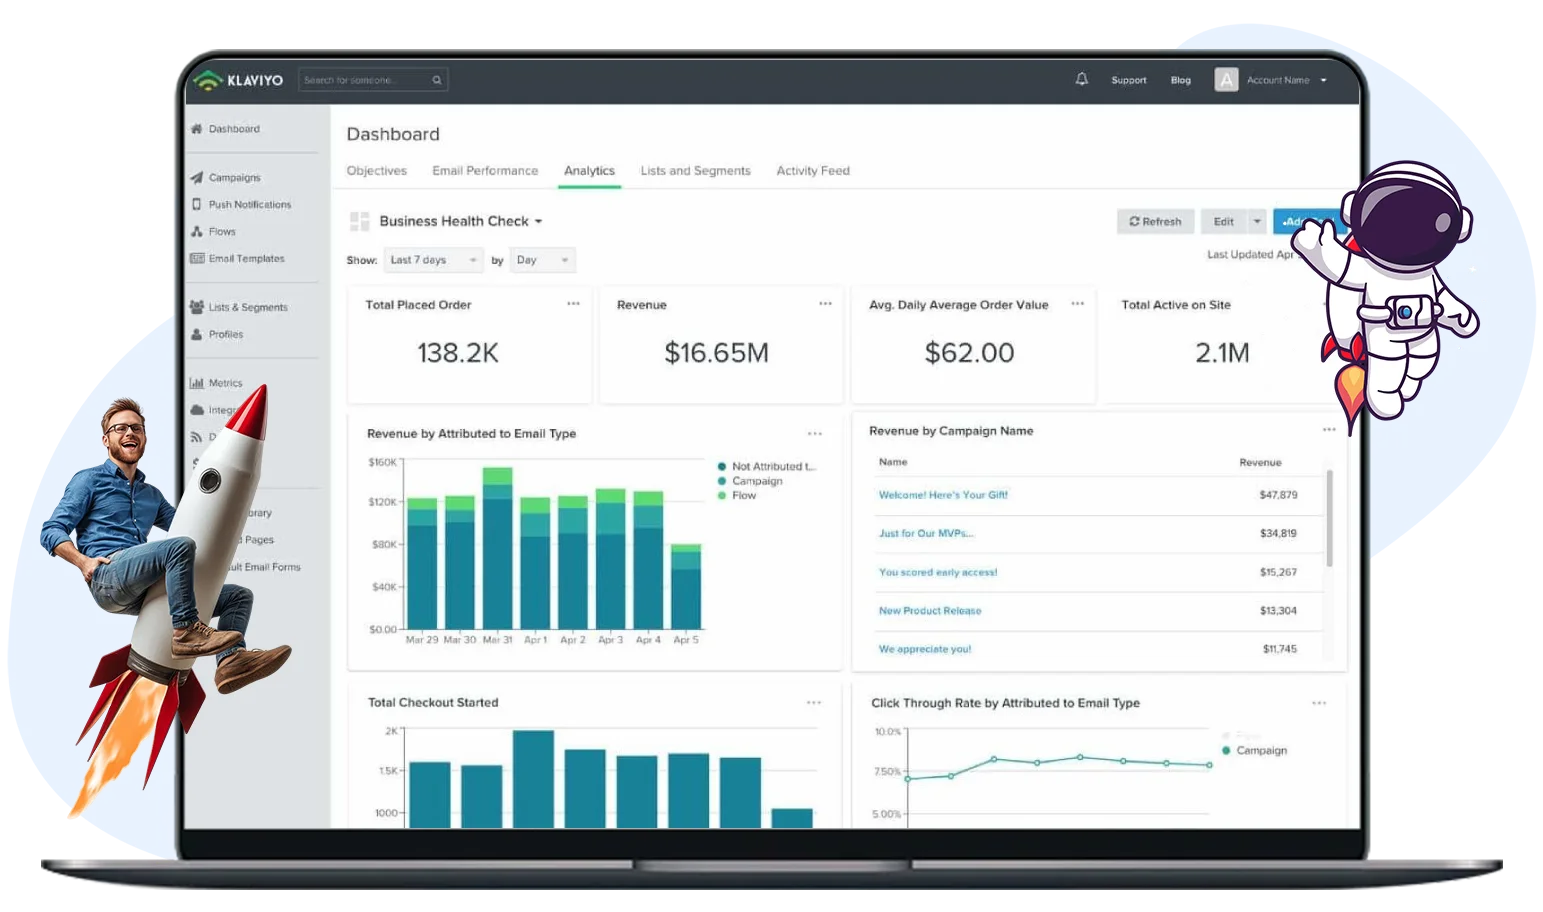The height and width of the screenshot is (912, 1543).
Task: Open Campaigns via paper plane icon
Action: click(x=197, y=178)
